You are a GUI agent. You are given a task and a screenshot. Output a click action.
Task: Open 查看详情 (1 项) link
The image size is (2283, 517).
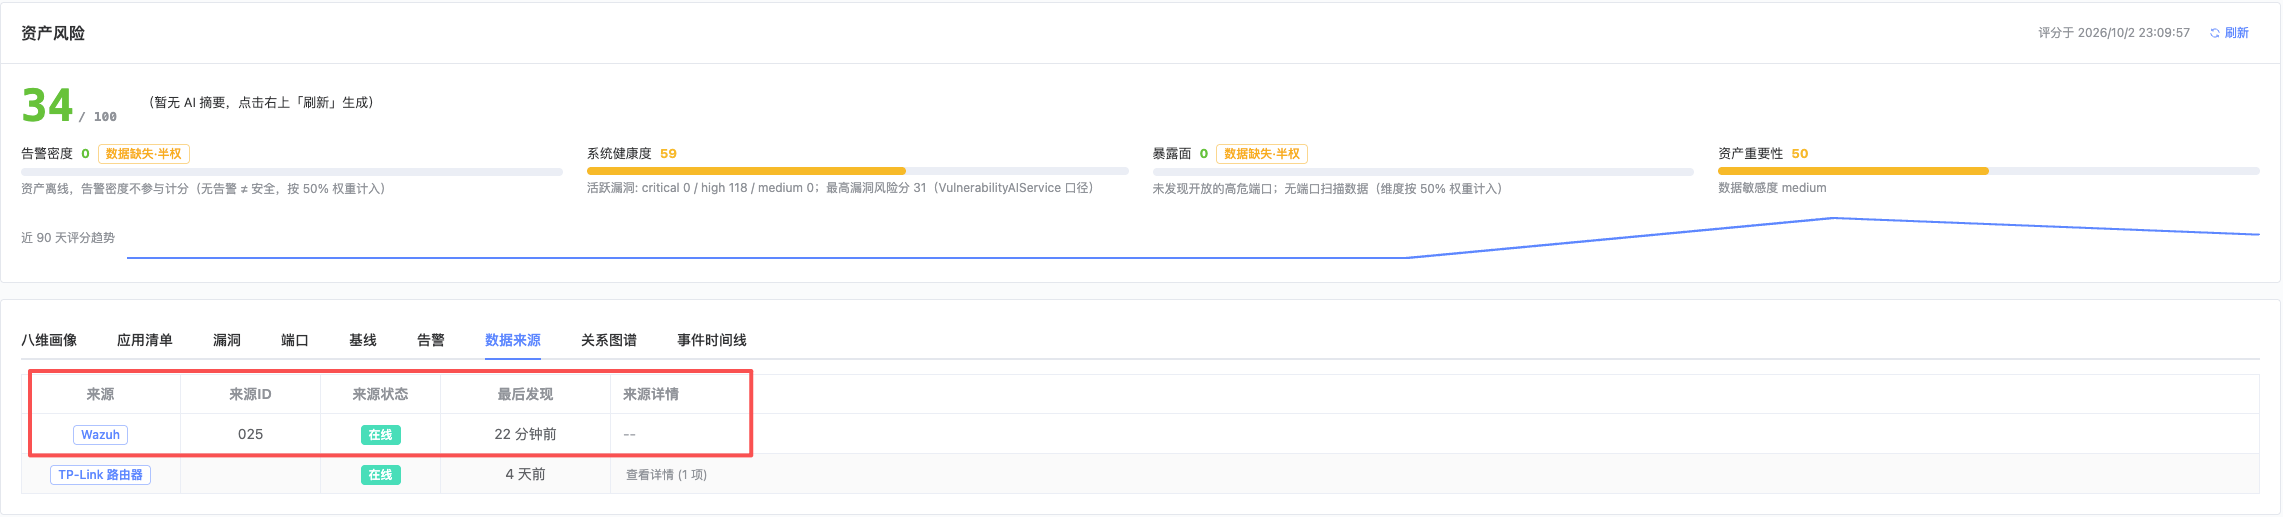click(x=666, y=475)
